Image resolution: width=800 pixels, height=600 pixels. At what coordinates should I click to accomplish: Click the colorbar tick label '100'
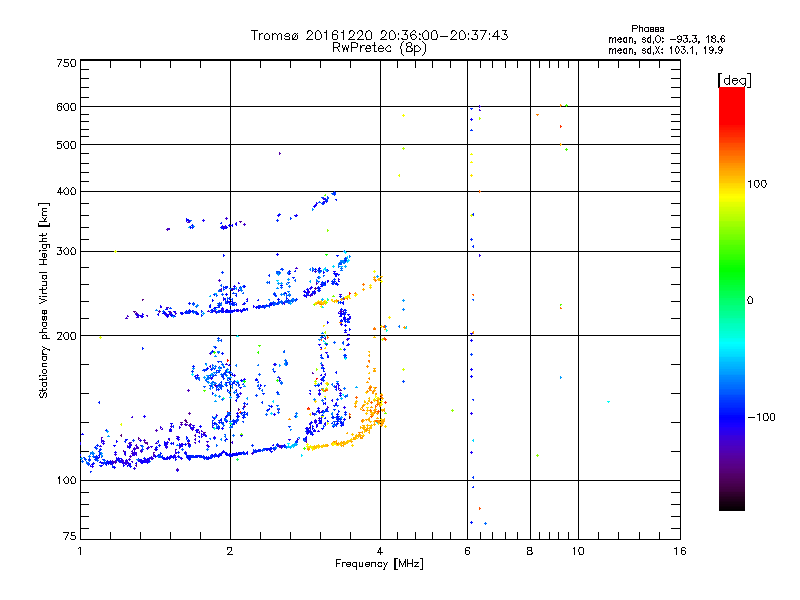point(757,184)
